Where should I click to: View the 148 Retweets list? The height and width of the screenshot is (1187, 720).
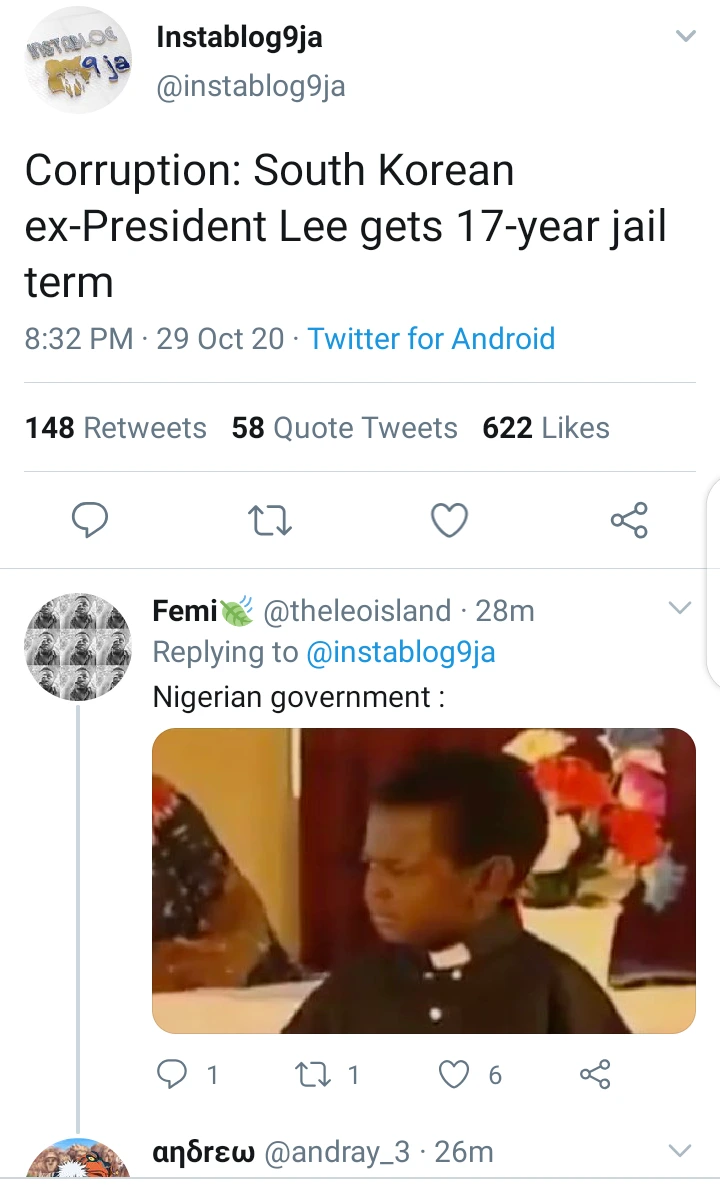pos(116,428)
